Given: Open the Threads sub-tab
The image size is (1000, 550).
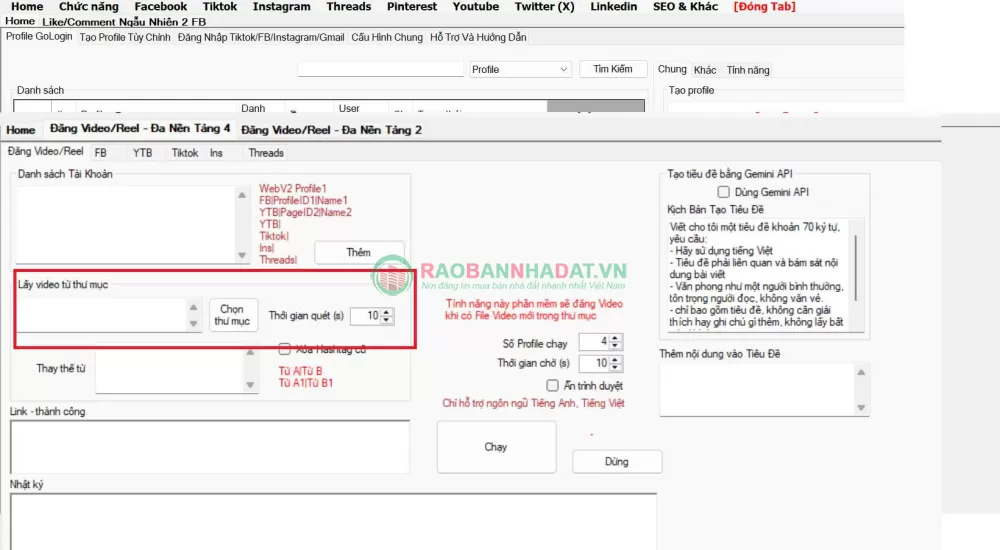Looking at the screenshot, I should [266, 153].
